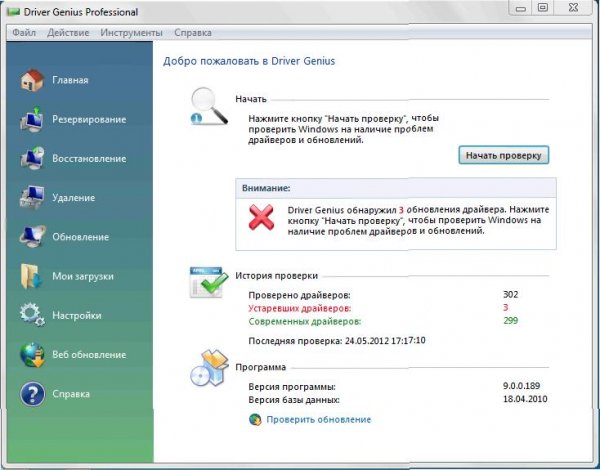The width and height of the screenshot is (600, 470).
Task: Click database date 18.04.2010
Action: click(525, 399)
